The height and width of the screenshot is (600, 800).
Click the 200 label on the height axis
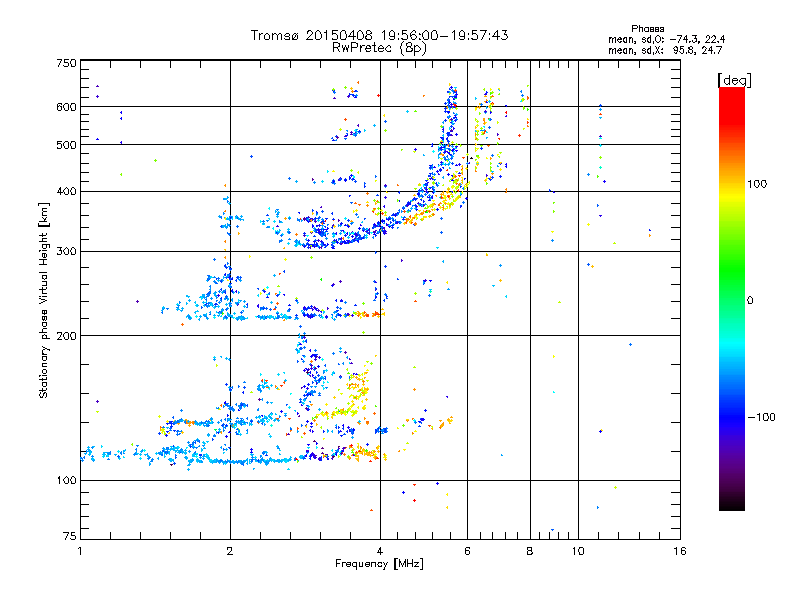66,336
